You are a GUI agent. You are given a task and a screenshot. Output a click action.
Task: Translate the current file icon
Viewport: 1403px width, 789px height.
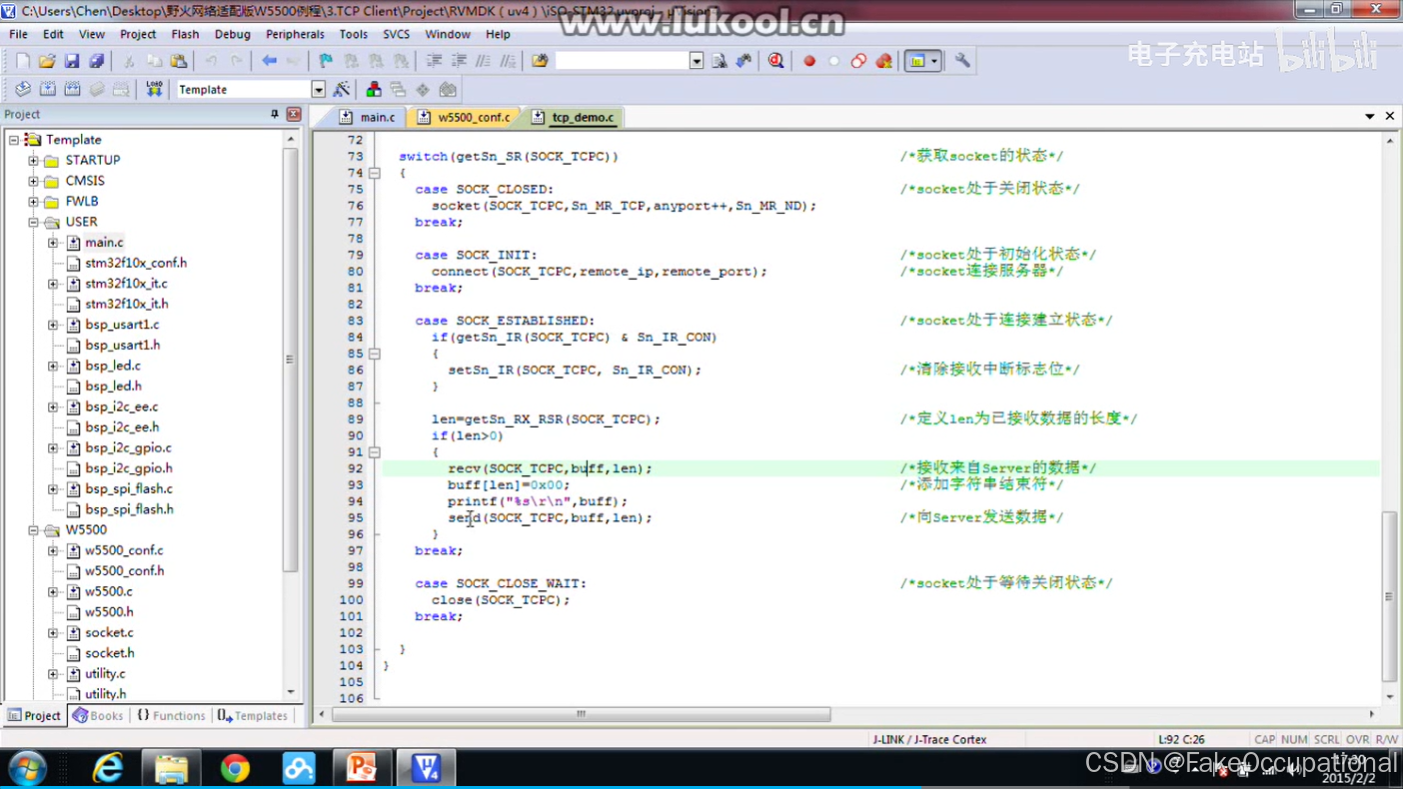(x=22, y=90)
